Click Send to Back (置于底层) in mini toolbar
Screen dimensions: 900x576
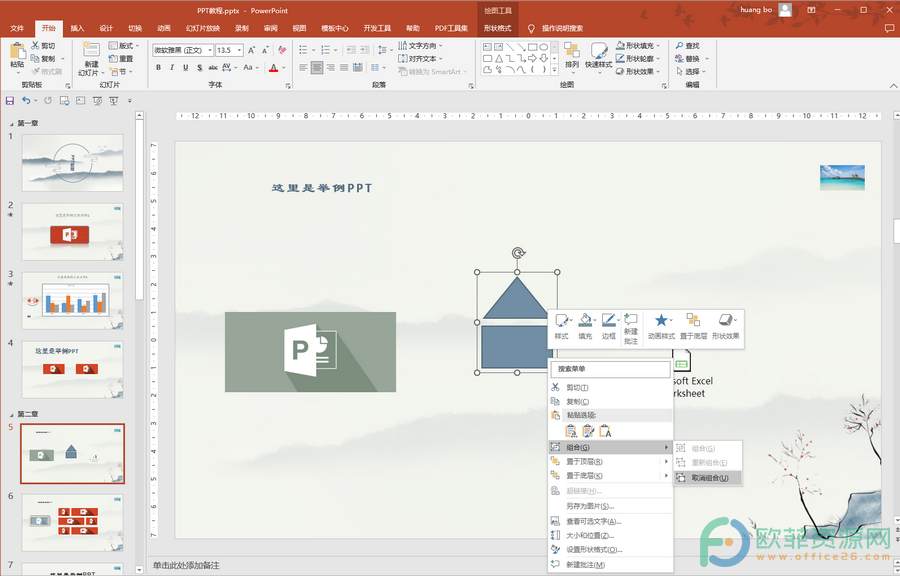pos(693,326)
